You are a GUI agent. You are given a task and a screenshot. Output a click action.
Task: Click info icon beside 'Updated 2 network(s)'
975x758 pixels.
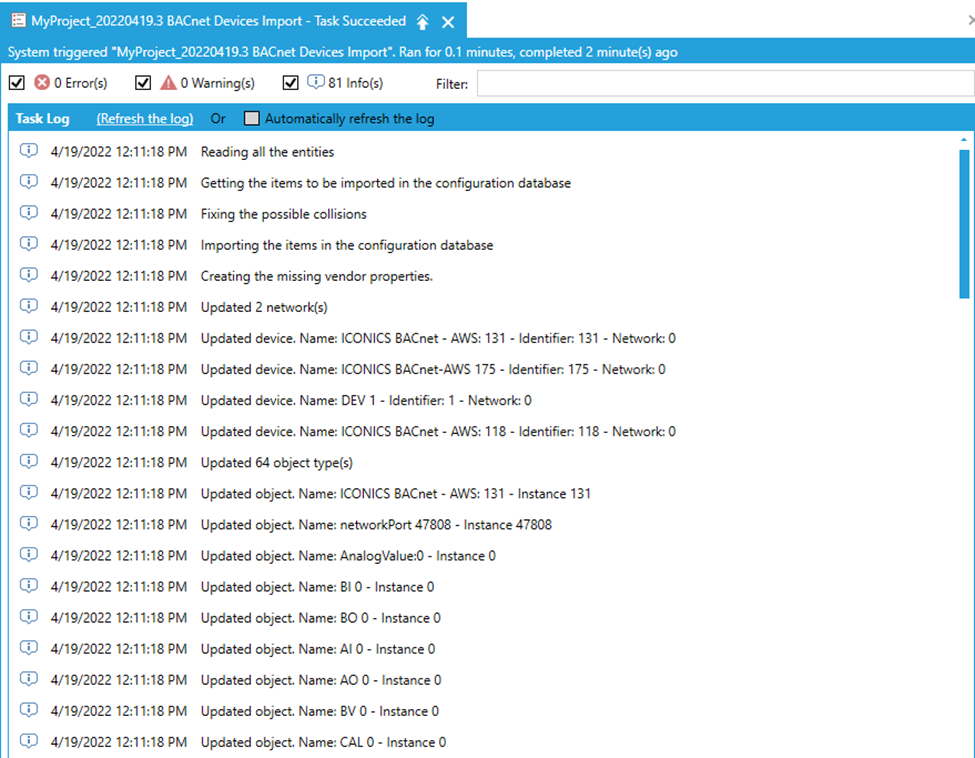pos(29,307)
